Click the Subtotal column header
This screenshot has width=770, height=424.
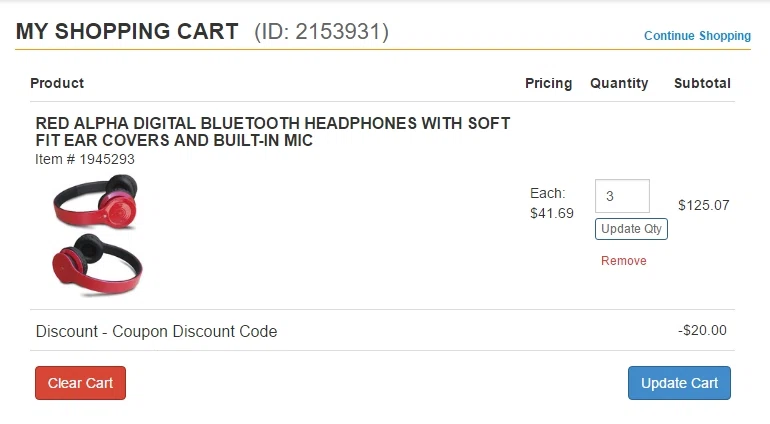tap(702, 84)
